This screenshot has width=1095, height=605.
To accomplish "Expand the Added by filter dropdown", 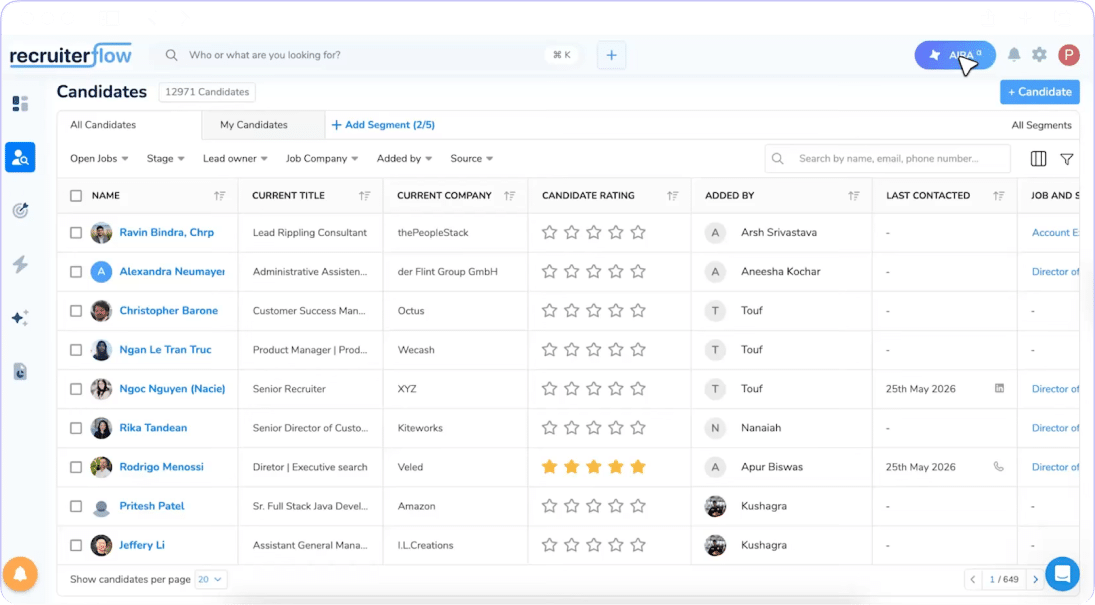I will (404, 159).
